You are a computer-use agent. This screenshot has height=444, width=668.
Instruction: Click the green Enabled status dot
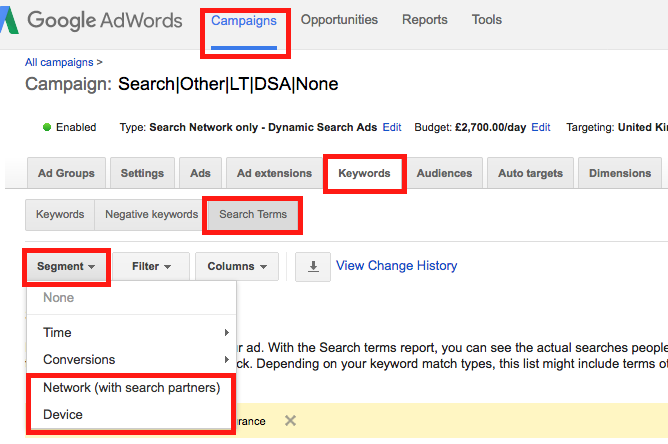(47, 127)
